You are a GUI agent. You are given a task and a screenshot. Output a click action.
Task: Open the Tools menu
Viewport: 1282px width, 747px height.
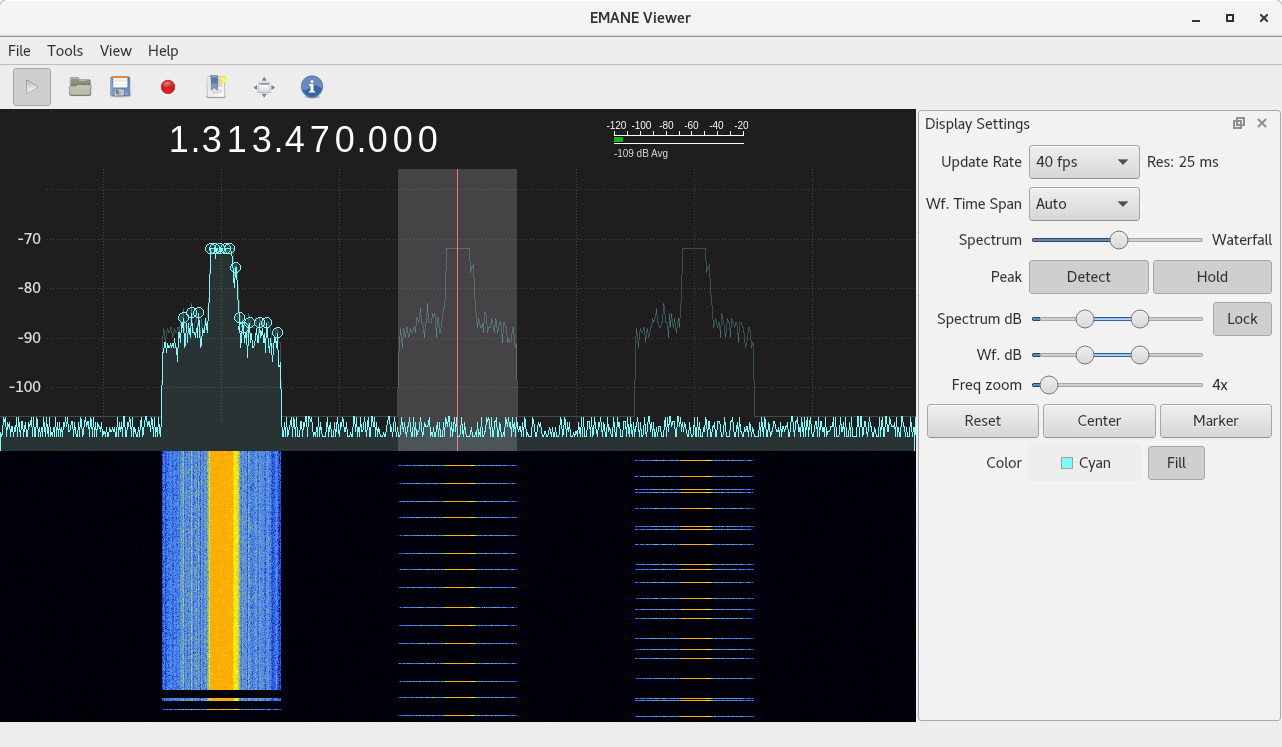pyautogui.click(x=65, y=51)
